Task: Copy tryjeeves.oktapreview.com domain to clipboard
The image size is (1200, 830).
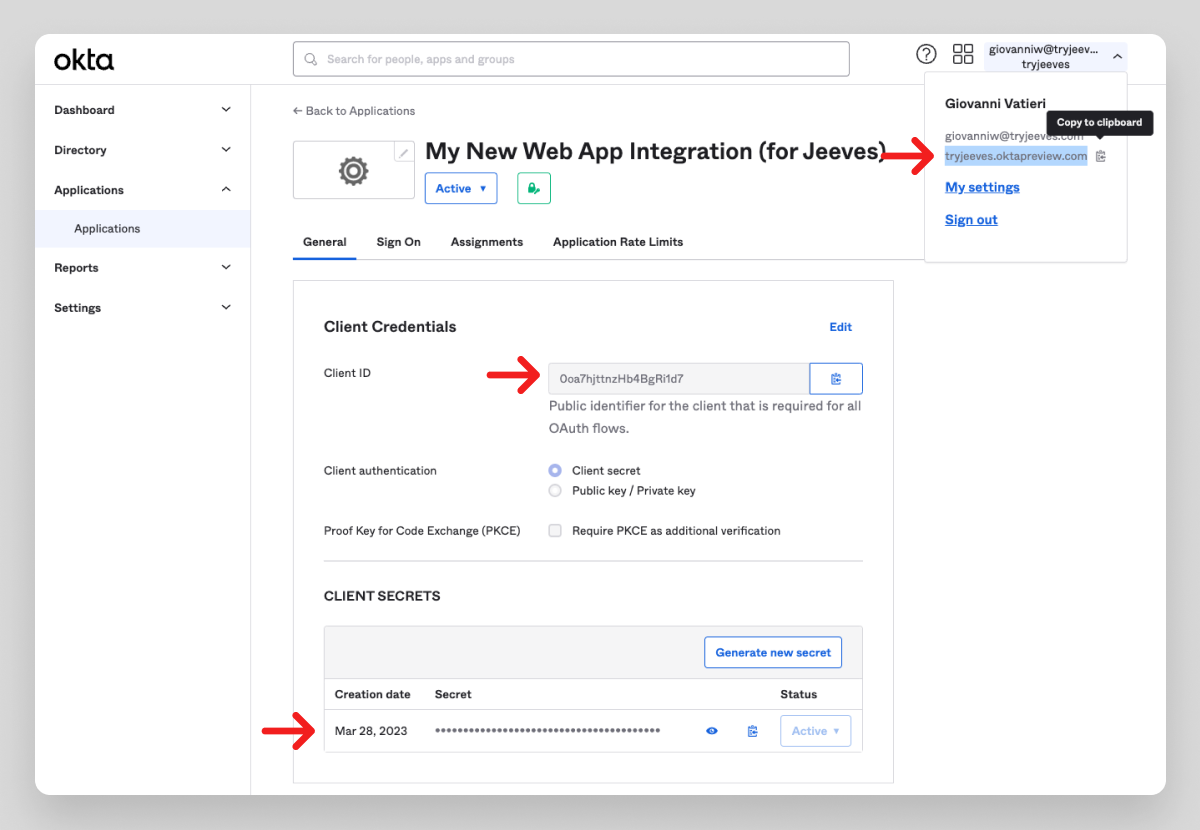Action: click(x=1101, y=156)
